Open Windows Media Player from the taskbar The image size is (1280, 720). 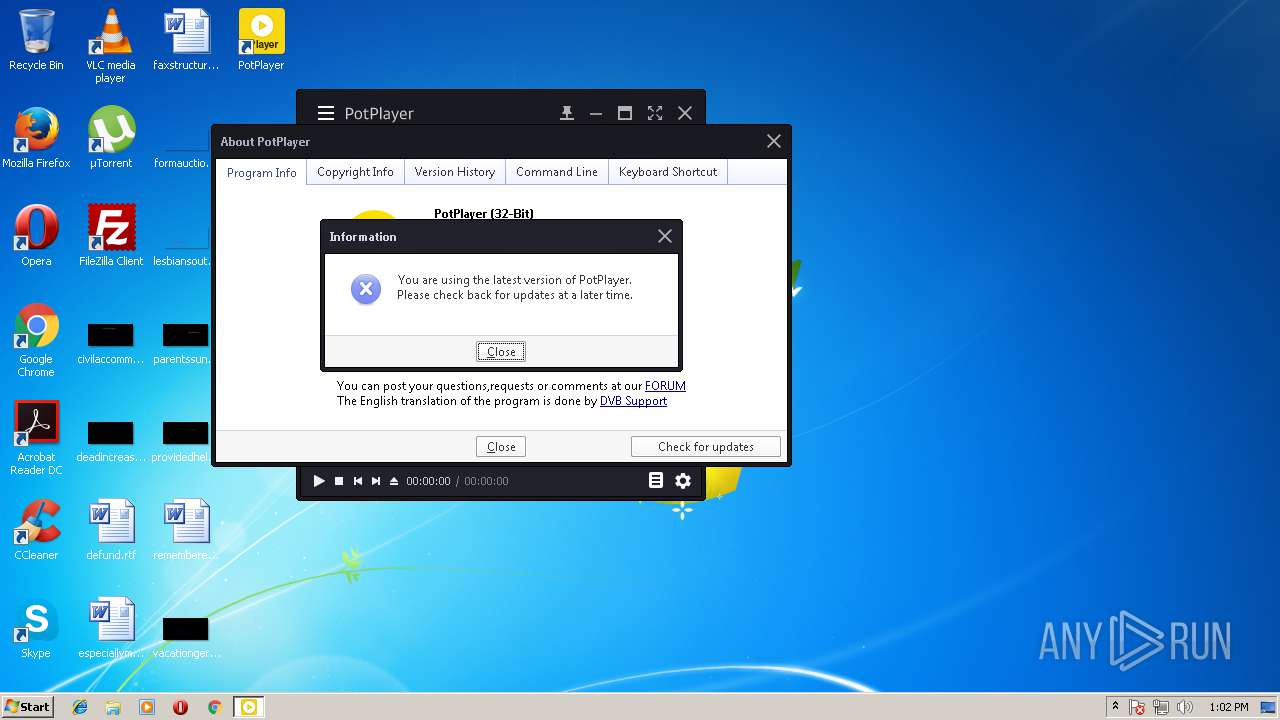coord(147,707)
